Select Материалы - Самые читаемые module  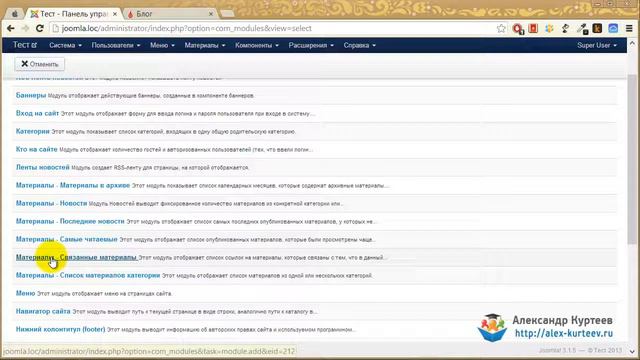[67, 239]
